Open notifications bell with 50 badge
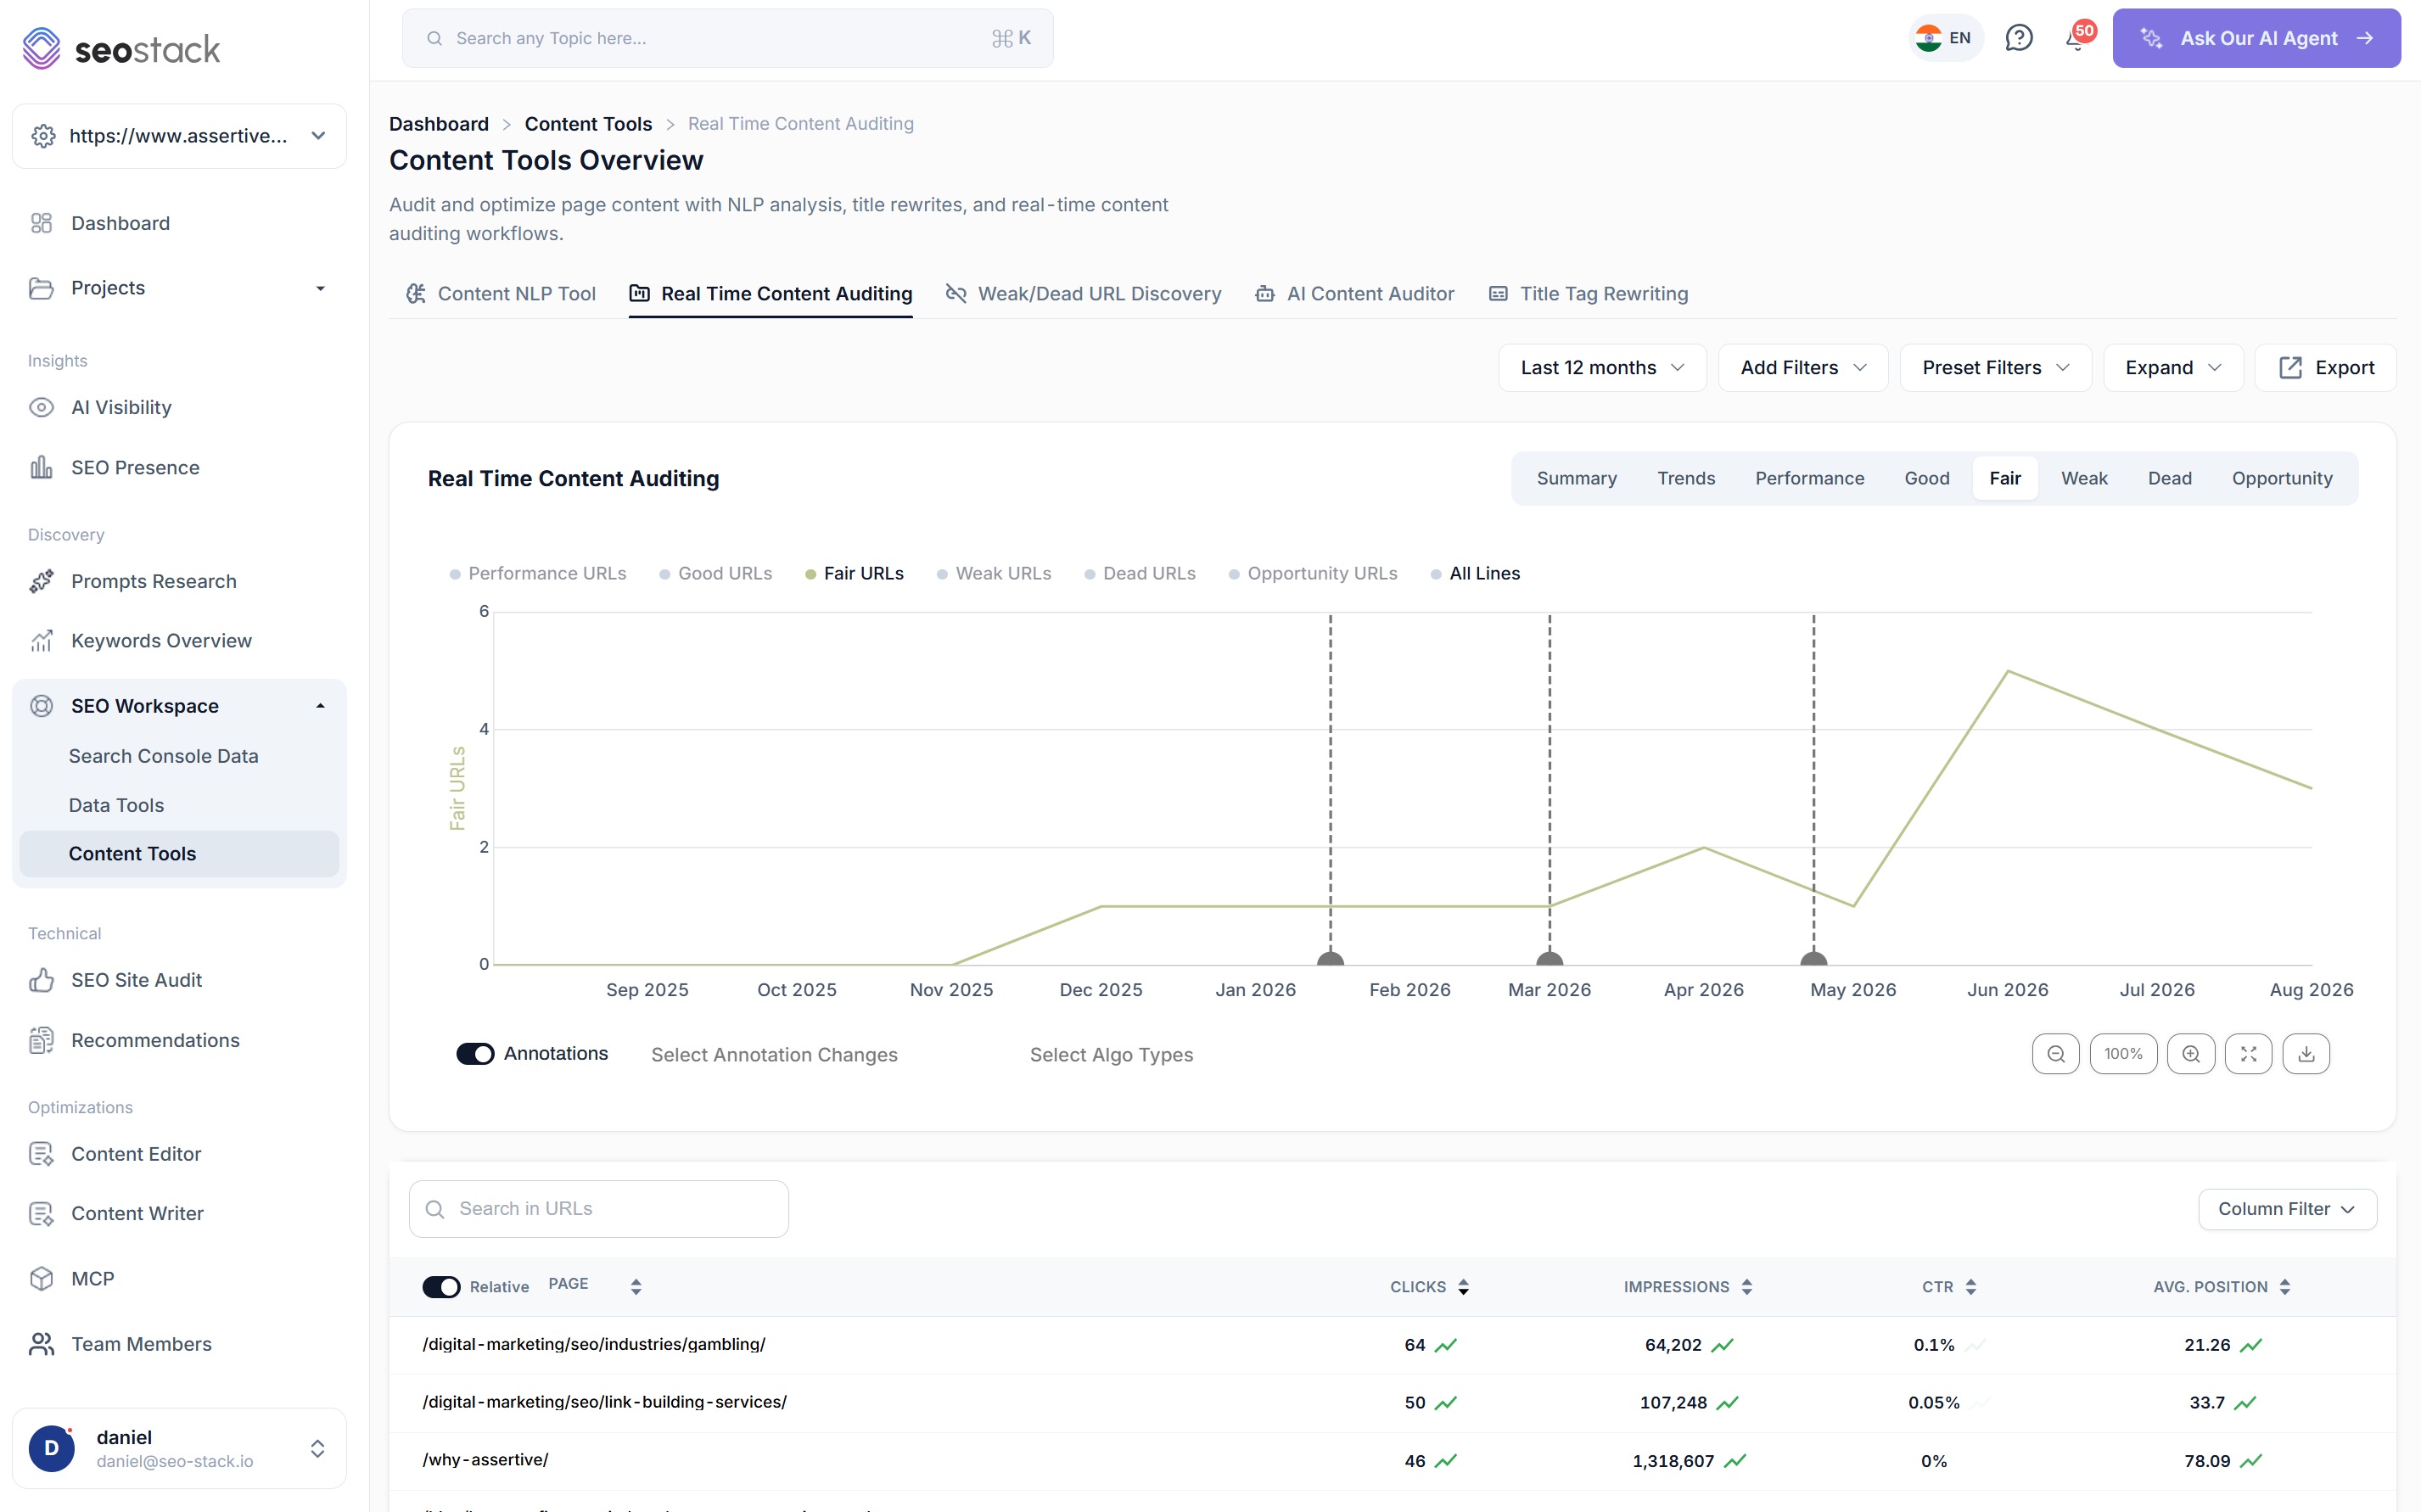2421x1512 pixels. coord(2077,38)
